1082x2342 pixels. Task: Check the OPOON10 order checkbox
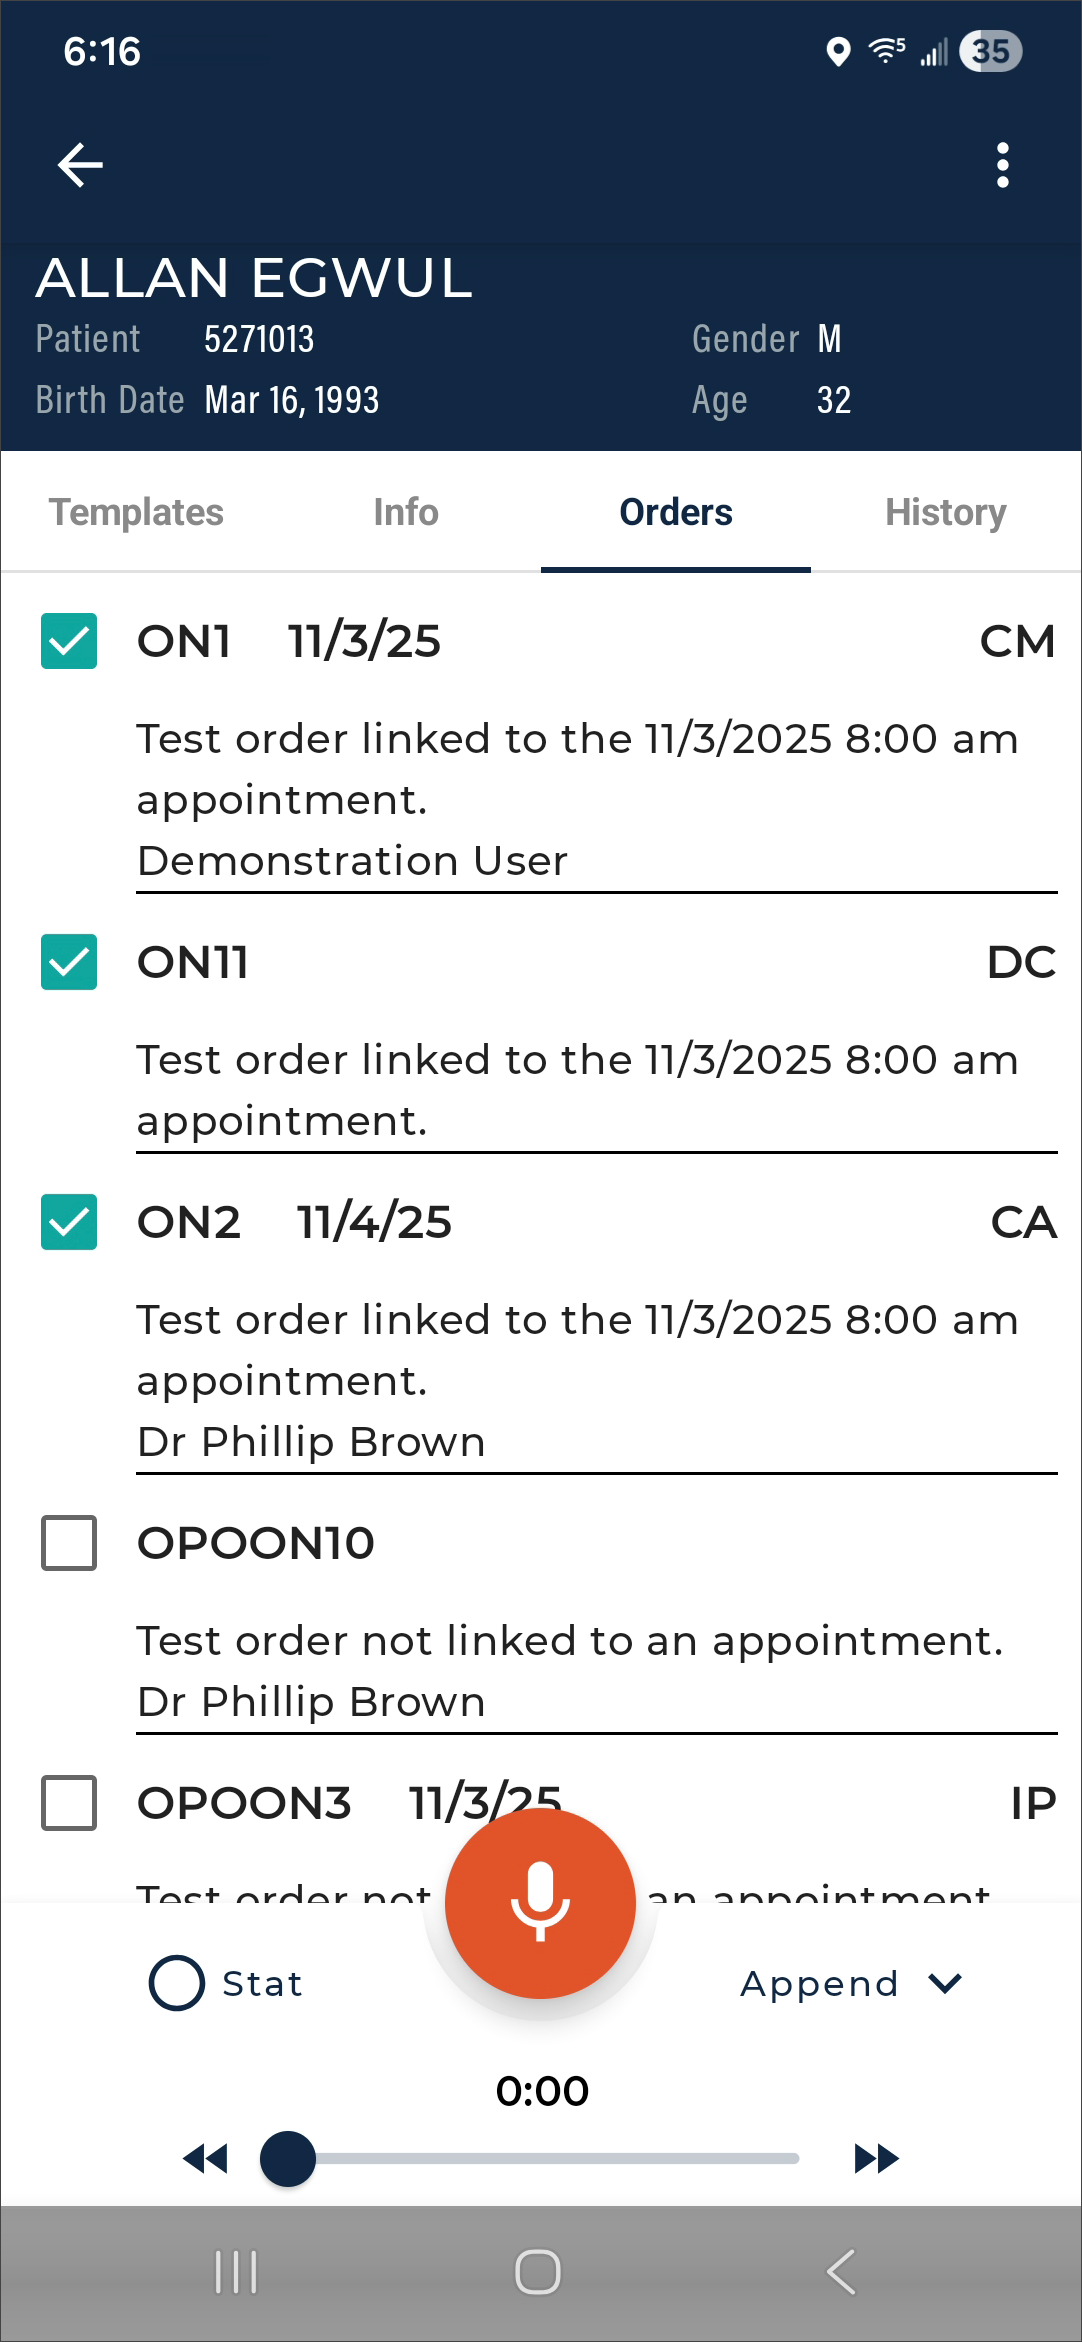69,1543
